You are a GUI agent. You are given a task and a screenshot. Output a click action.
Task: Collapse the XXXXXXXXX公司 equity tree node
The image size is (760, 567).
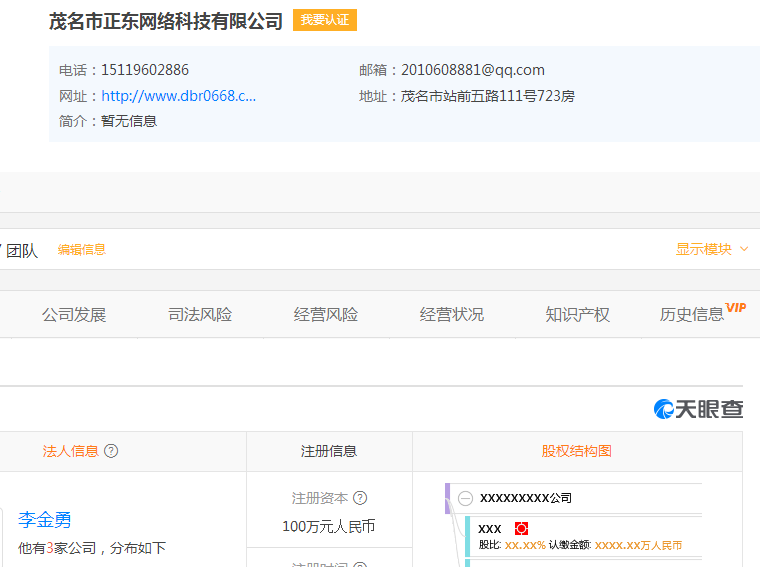(x=465, y=498)
